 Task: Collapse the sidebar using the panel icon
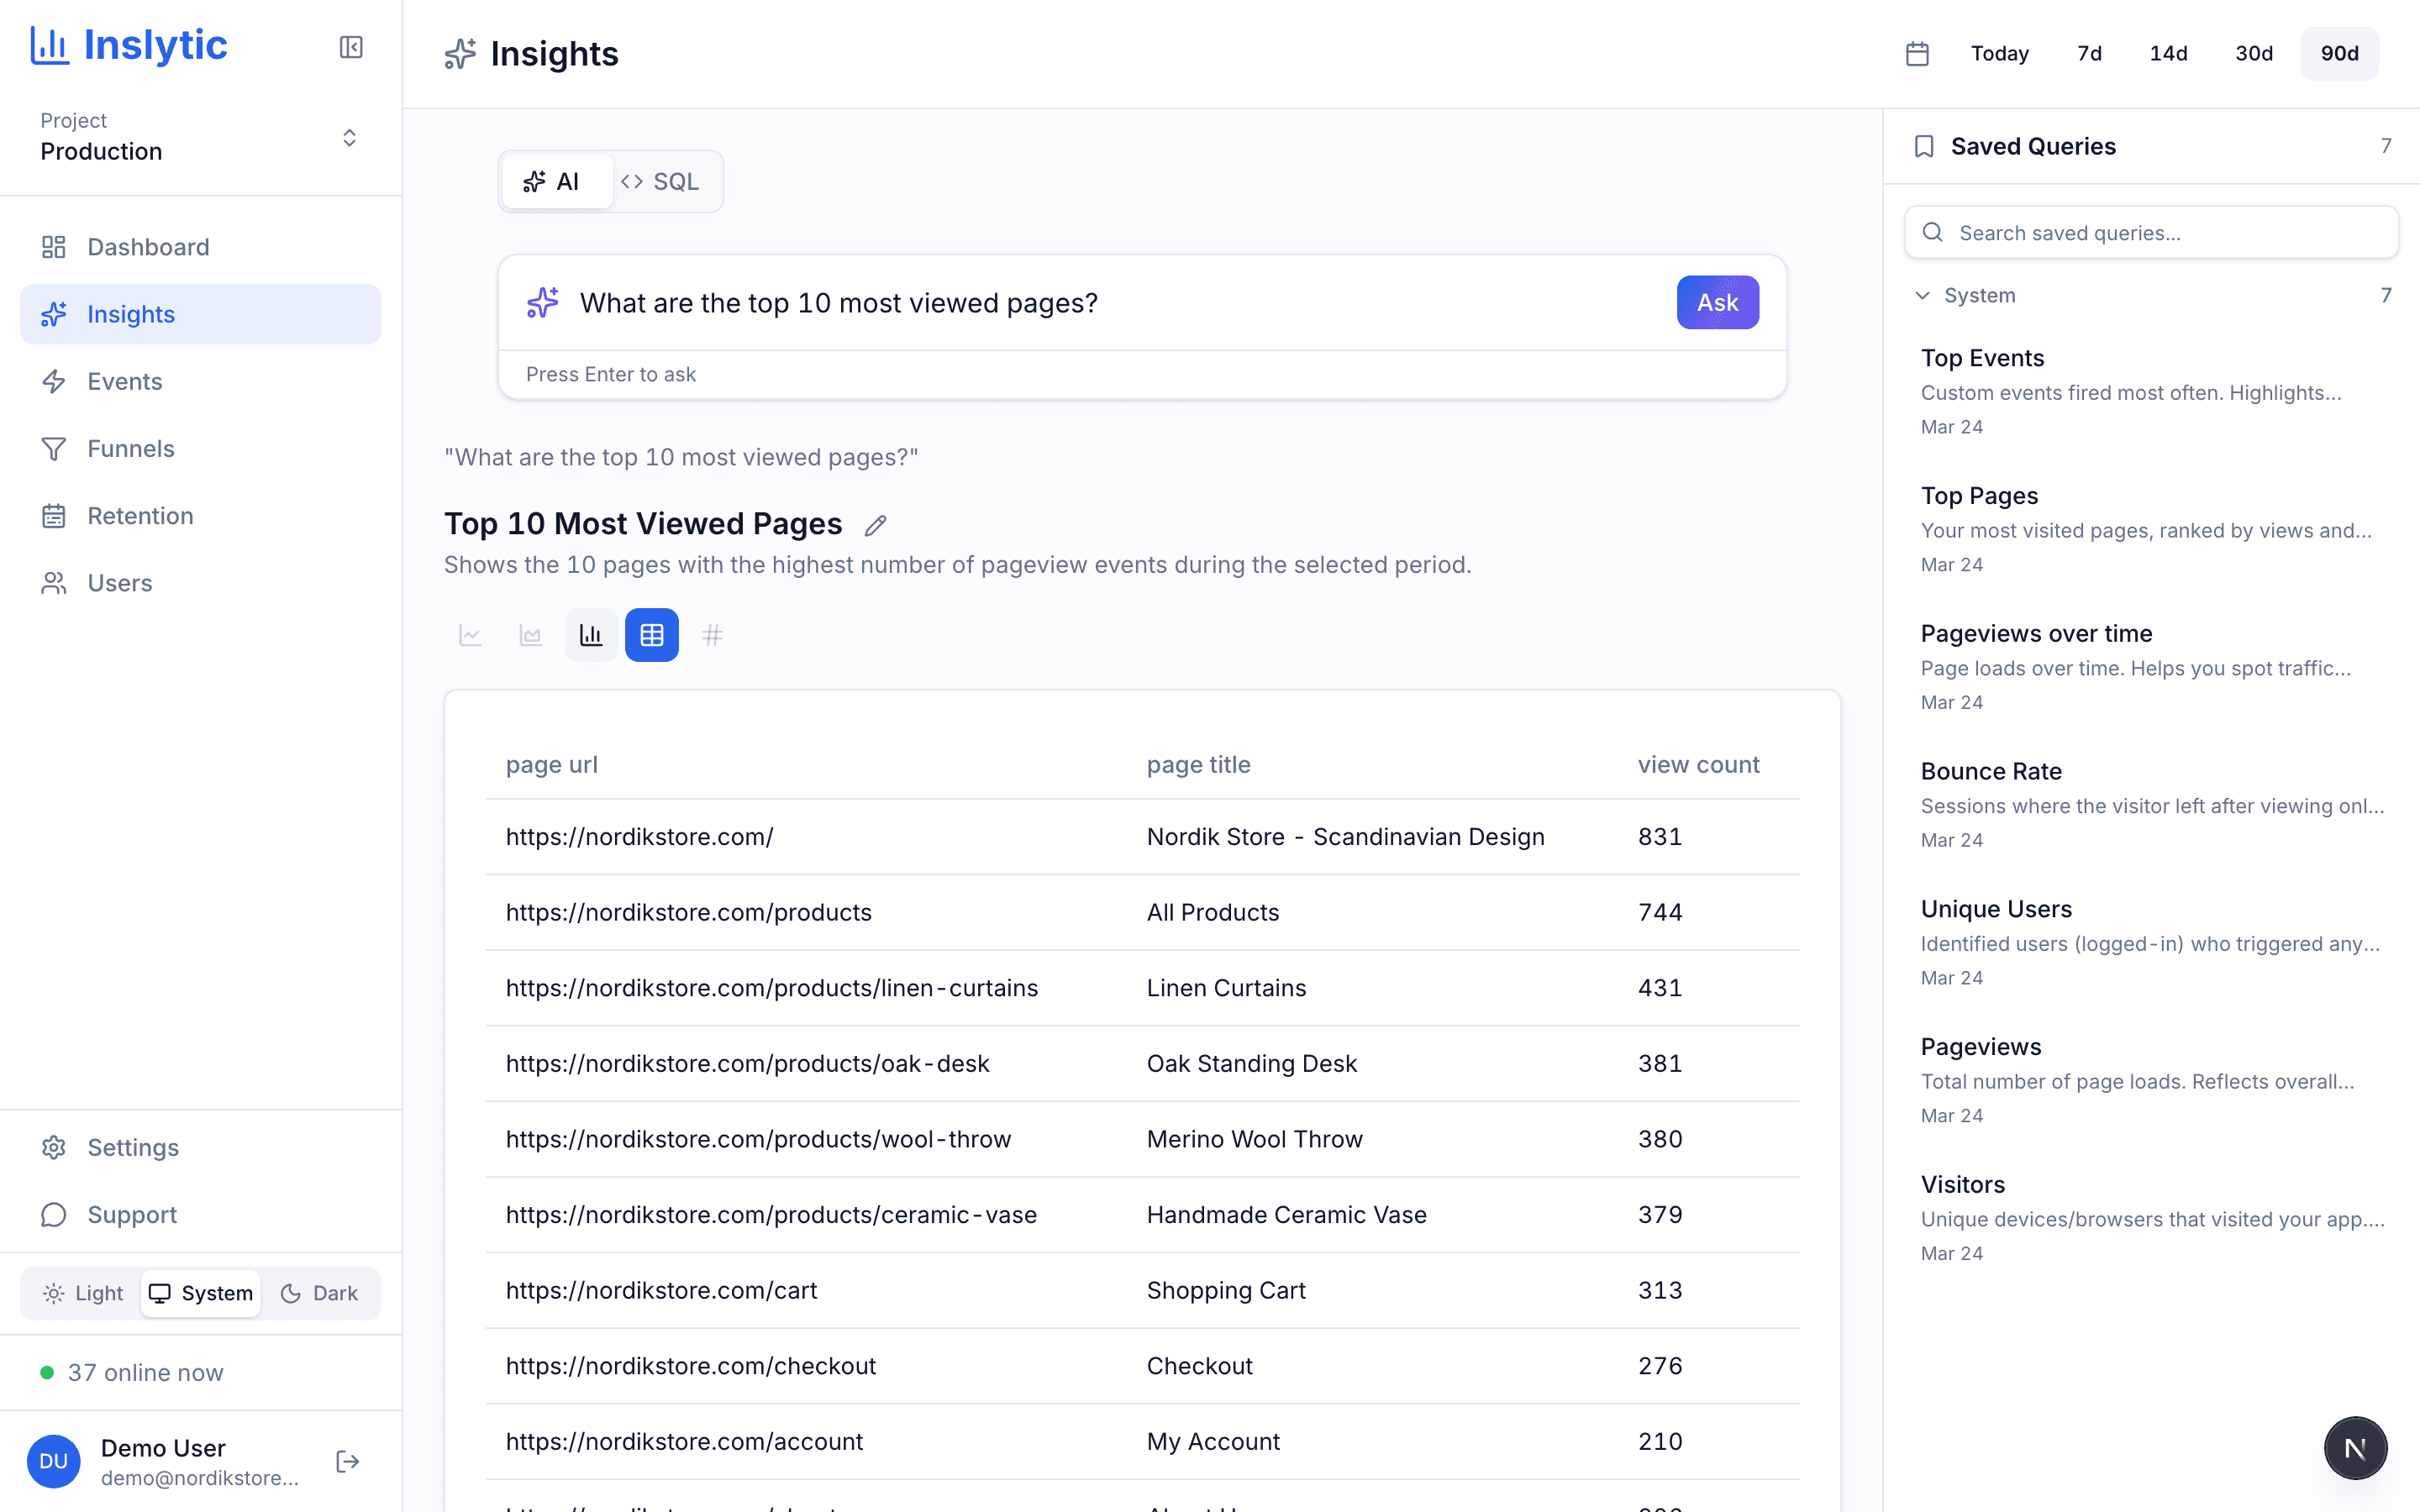pyautogui.click(x=350, y=47)
